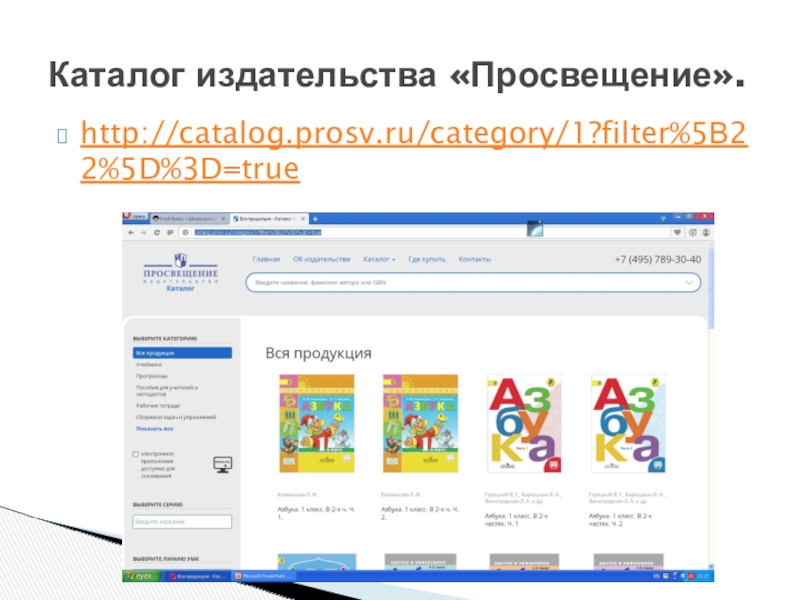Click the computer monitor electronic supplement icon
Image resolution: width=800 pixels, height=600 pixels.
click(x=222, y=464)
